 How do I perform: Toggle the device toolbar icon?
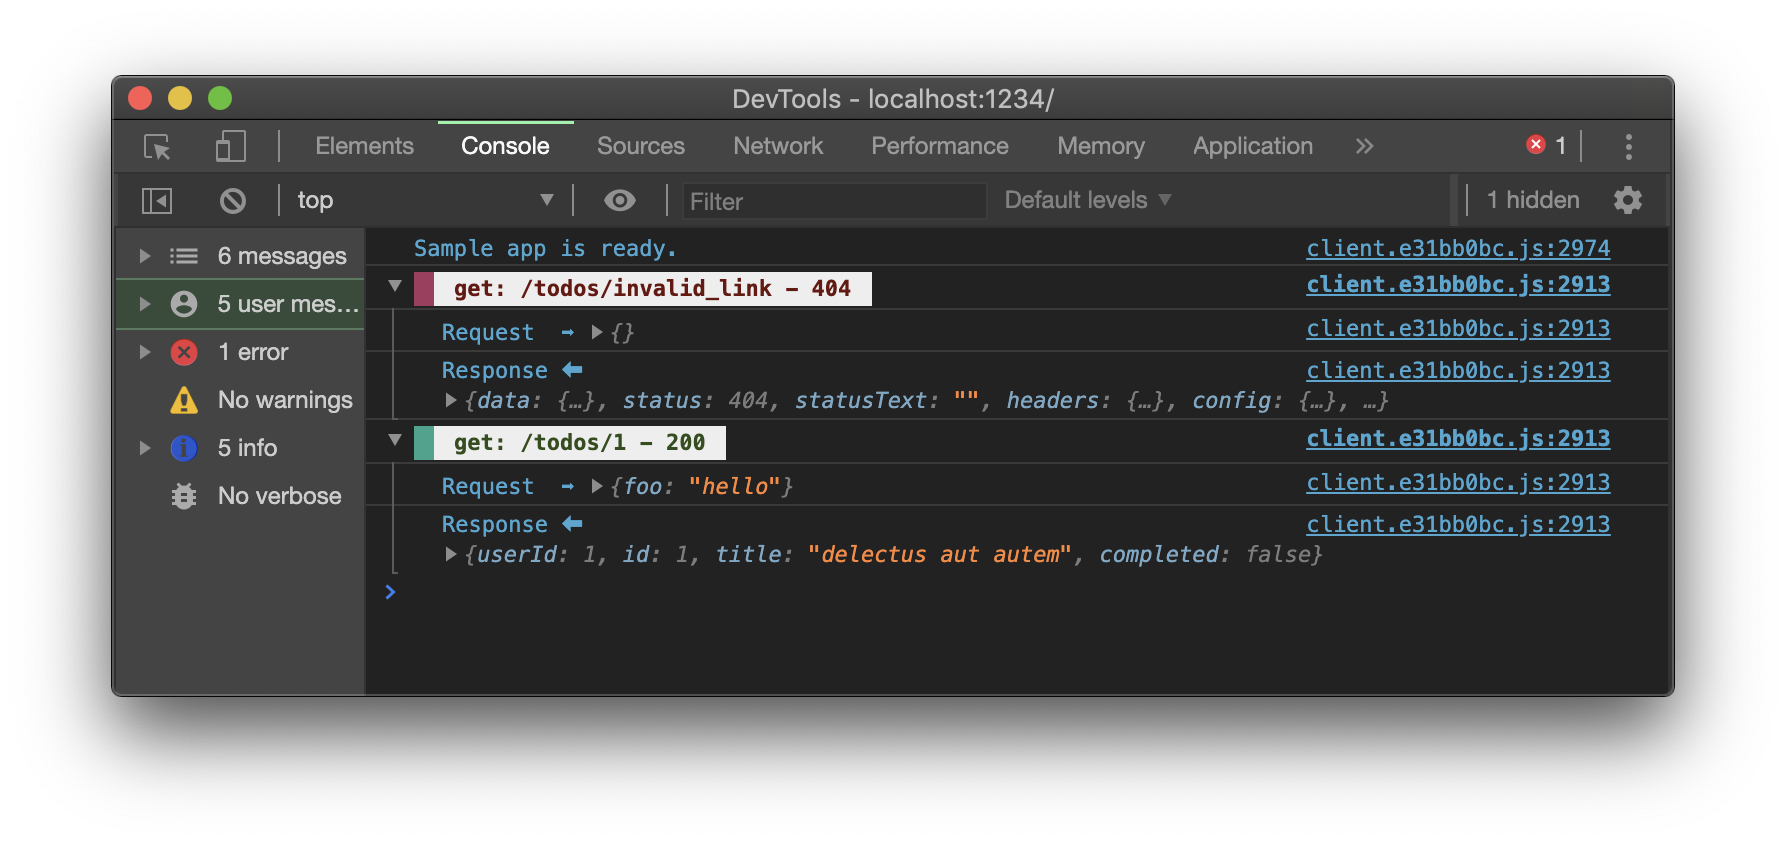(230, 146)
